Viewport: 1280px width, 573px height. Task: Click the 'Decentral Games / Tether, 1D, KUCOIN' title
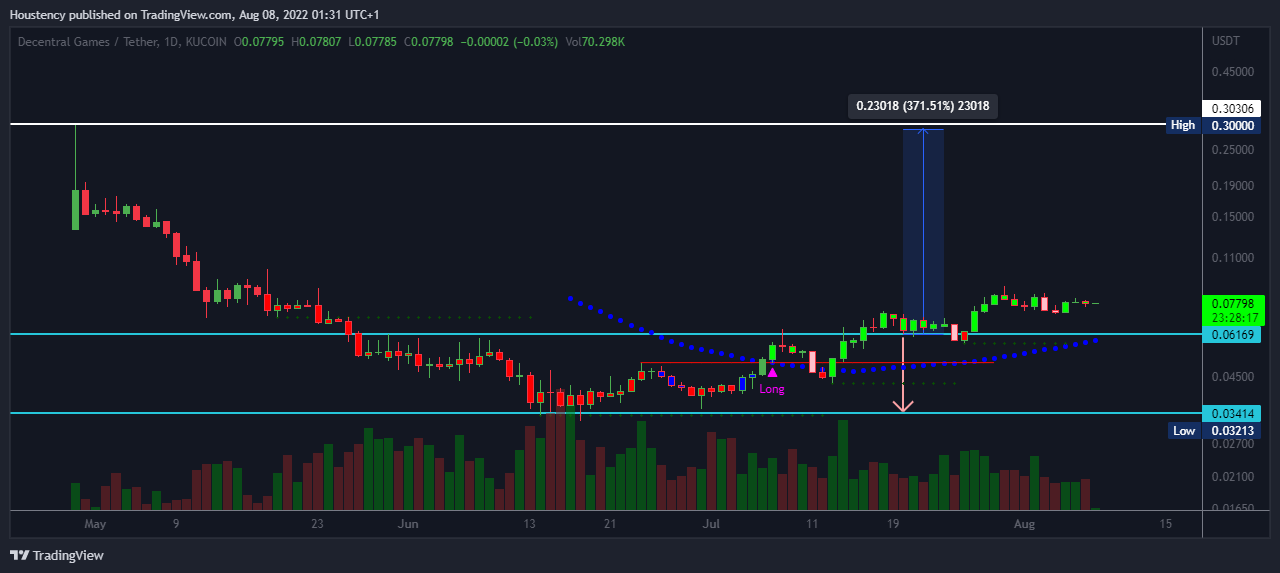[x=122, y=42]
